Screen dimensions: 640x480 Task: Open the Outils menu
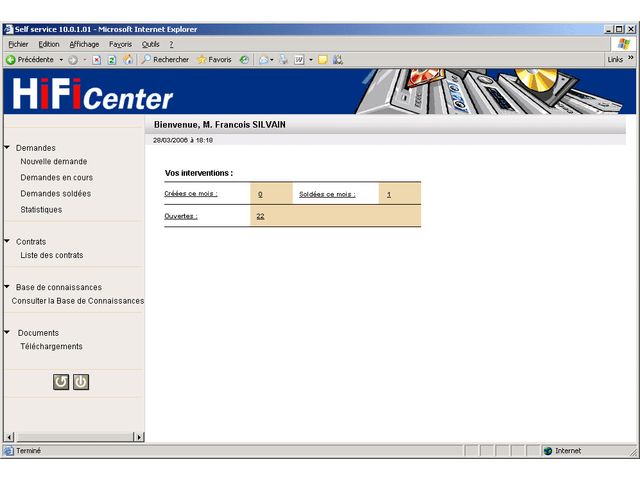point(151,44)
